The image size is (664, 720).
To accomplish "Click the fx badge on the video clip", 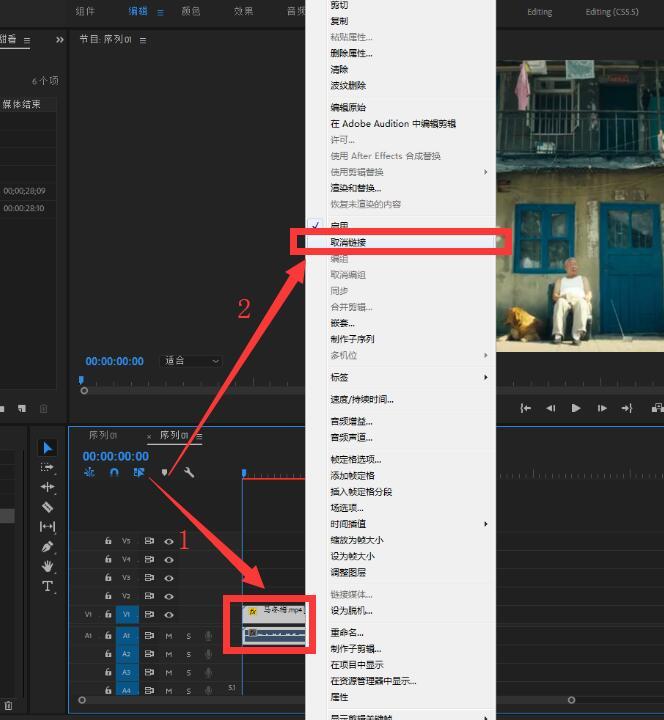I will tap(253, 612).
